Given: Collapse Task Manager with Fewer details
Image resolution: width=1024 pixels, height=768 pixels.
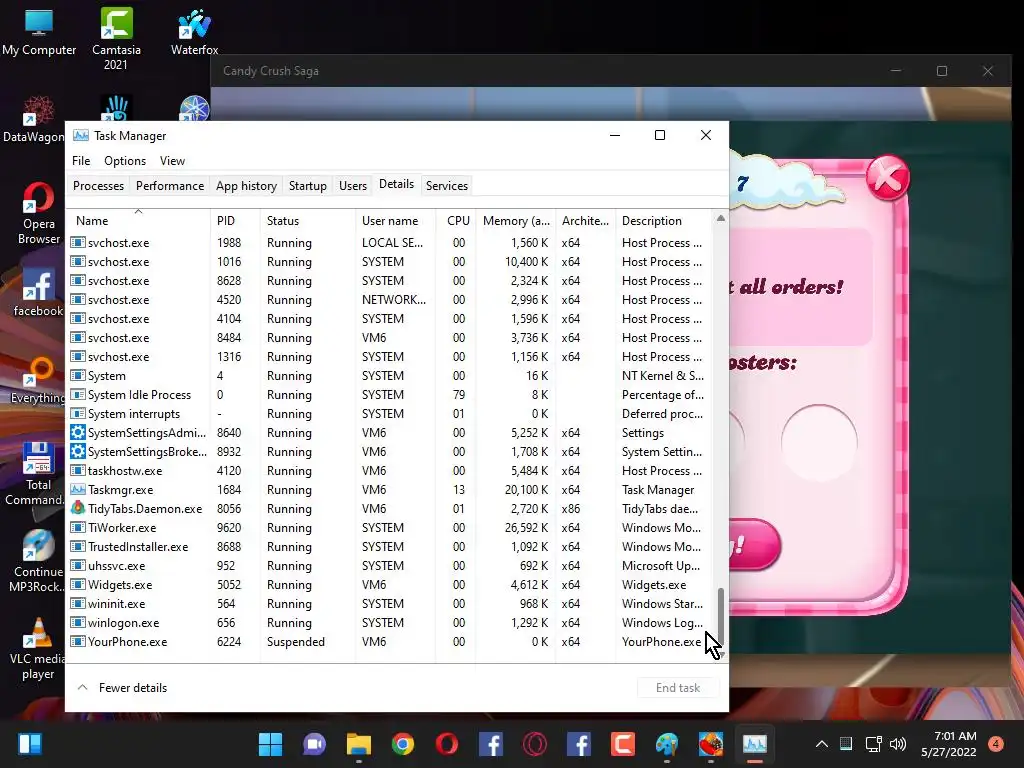Looking at the screenshot, I should click(123, 688).
